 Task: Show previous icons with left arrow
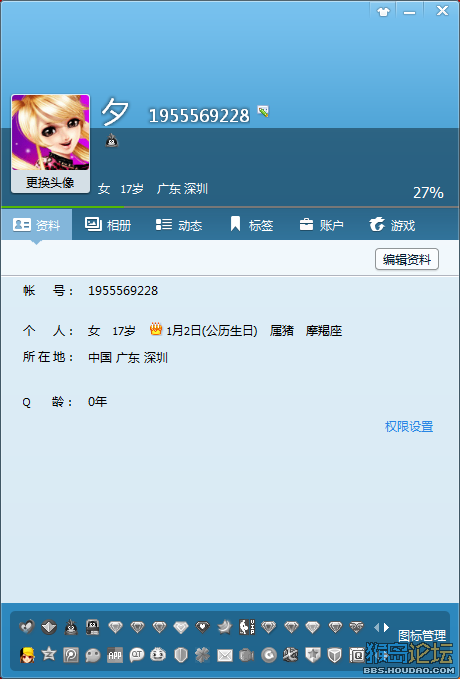(376, 627)
